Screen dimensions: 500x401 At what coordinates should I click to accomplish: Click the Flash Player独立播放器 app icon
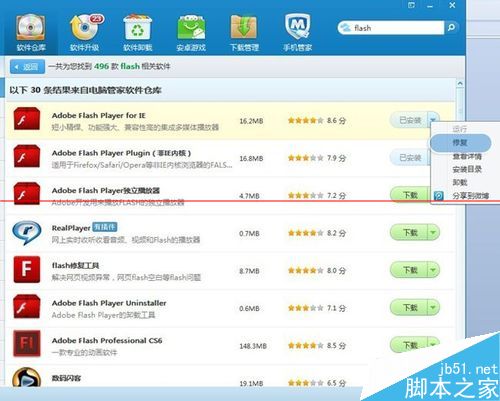tap(27, 194)
